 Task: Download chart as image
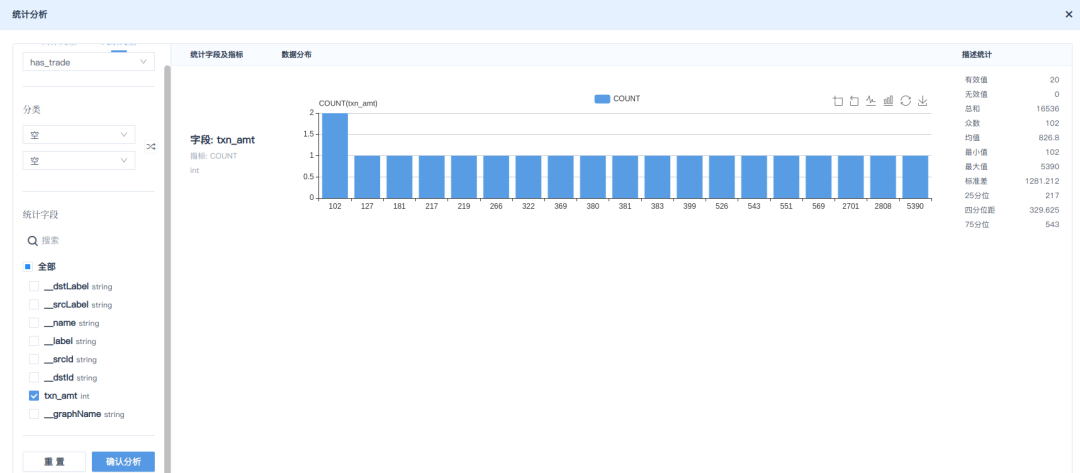click(922, 101)
